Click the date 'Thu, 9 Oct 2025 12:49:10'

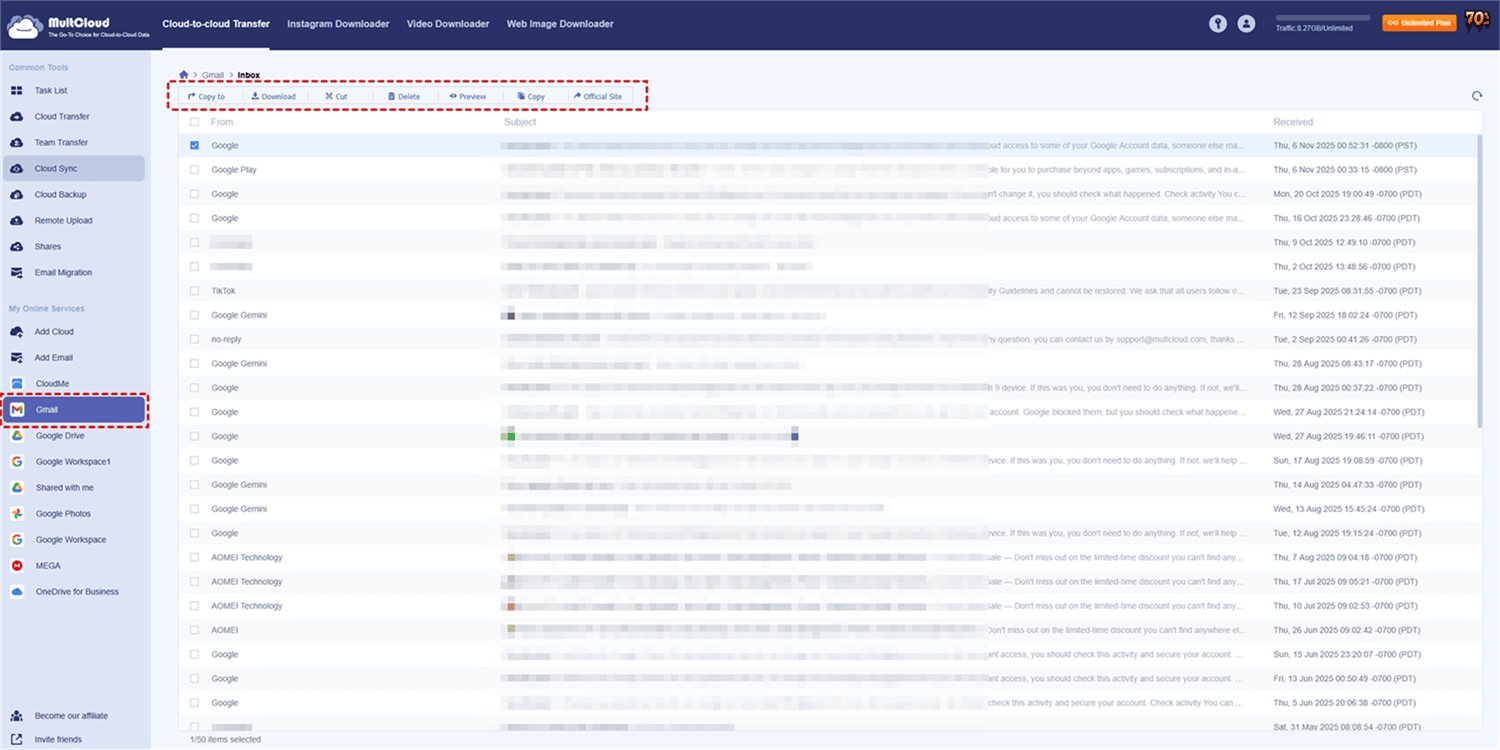click(x=1345, y=243)
